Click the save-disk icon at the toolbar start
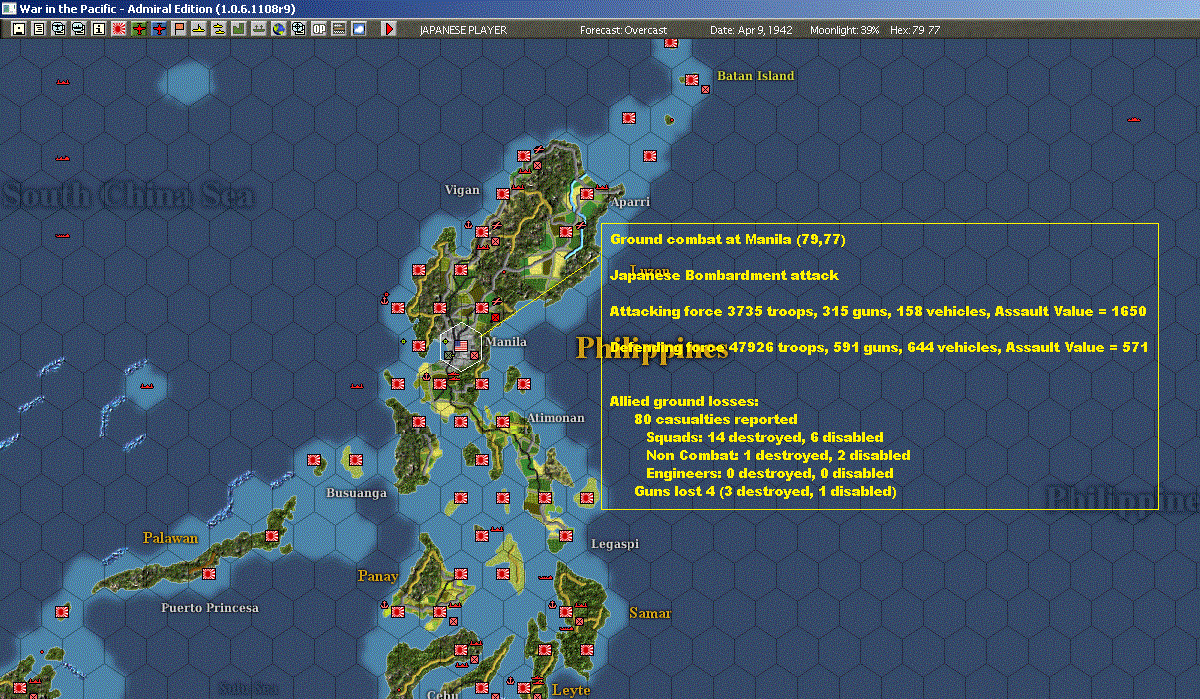 pos(19,29)
